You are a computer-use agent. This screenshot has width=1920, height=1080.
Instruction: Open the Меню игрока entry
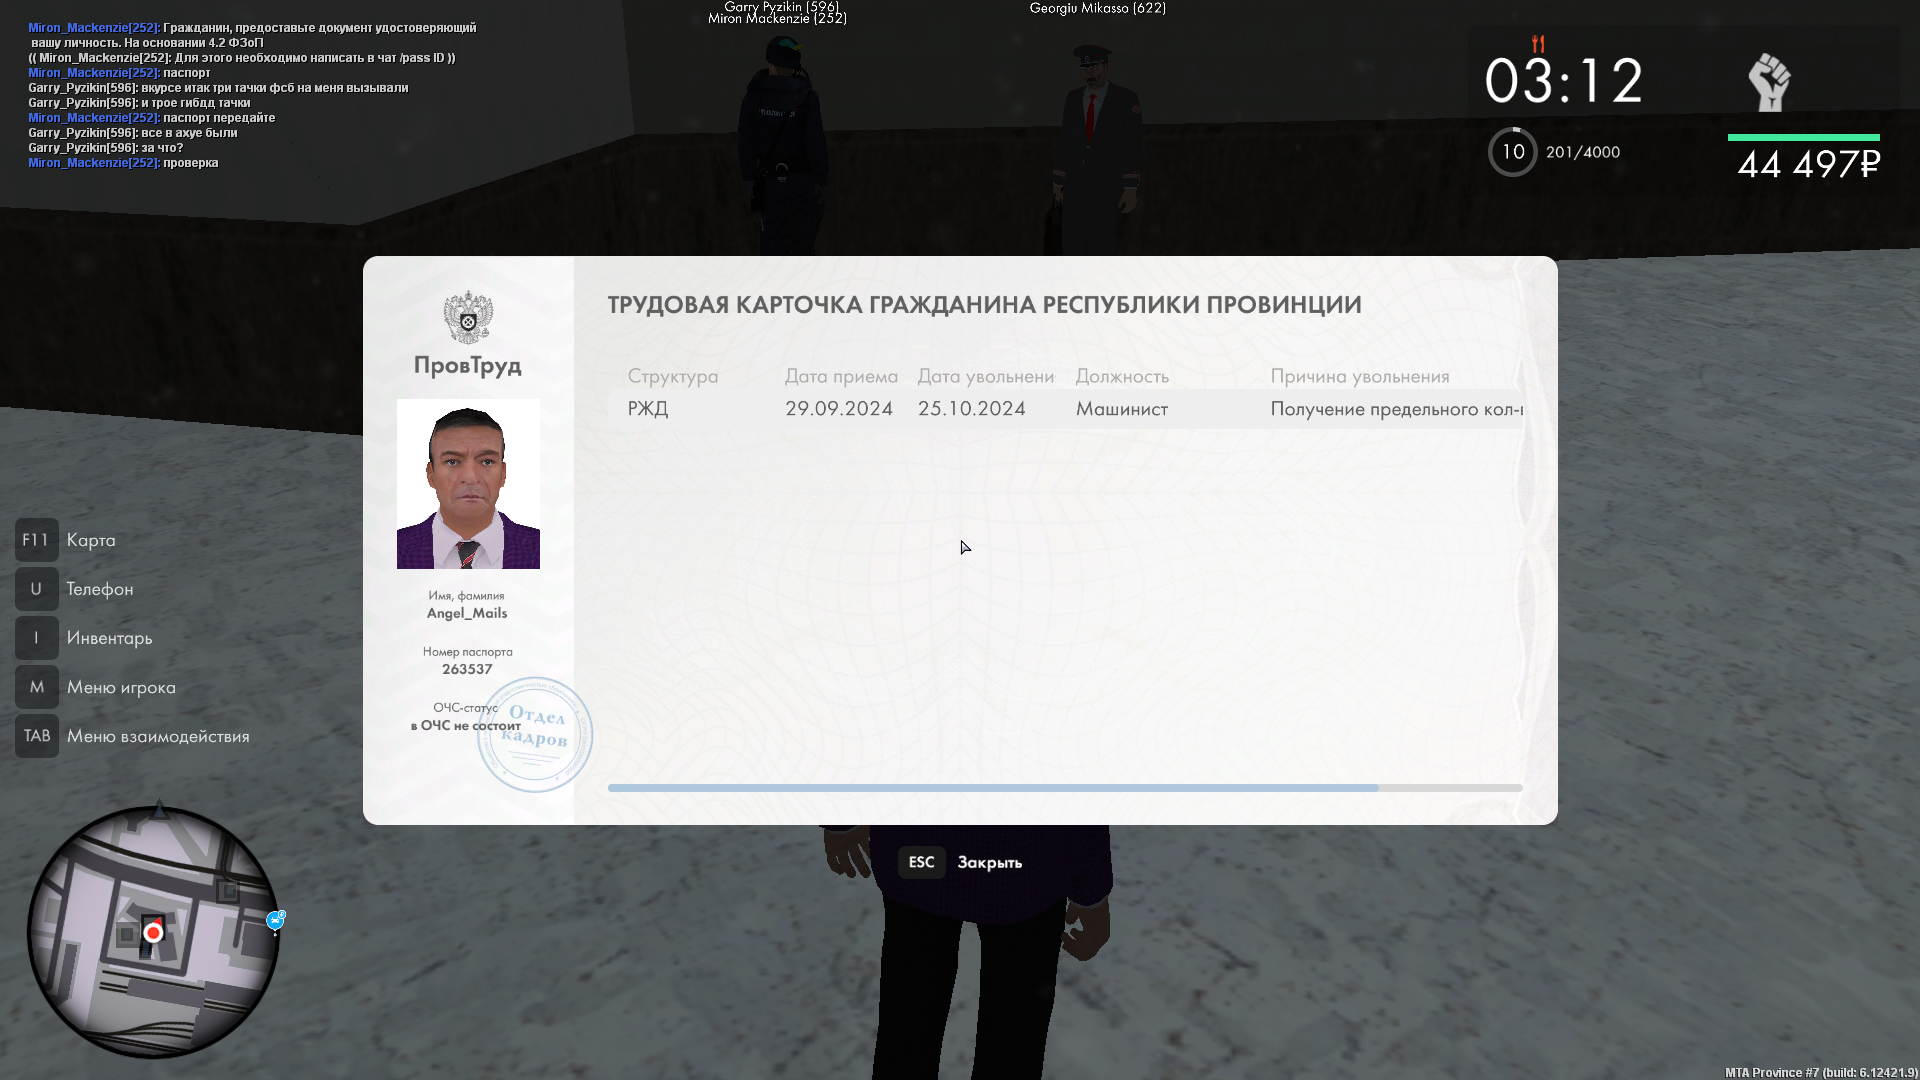121,687
